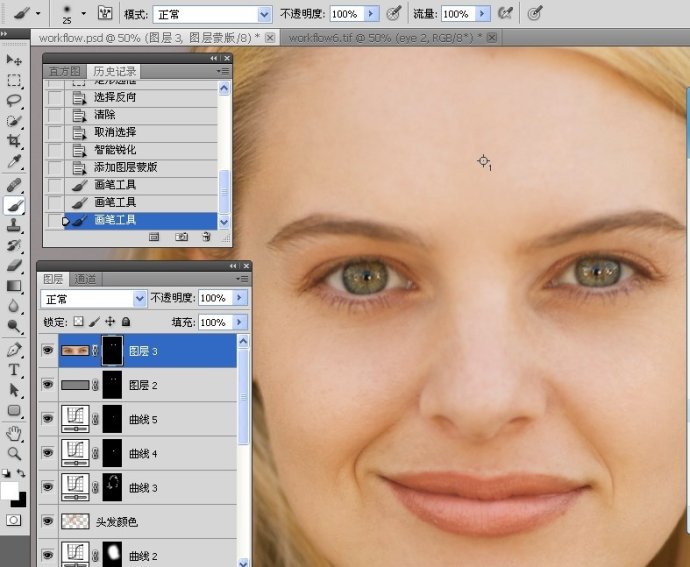Select the Healing Brush tool
The width and height of the screenshot is (690, 567).
click(14, 185)
